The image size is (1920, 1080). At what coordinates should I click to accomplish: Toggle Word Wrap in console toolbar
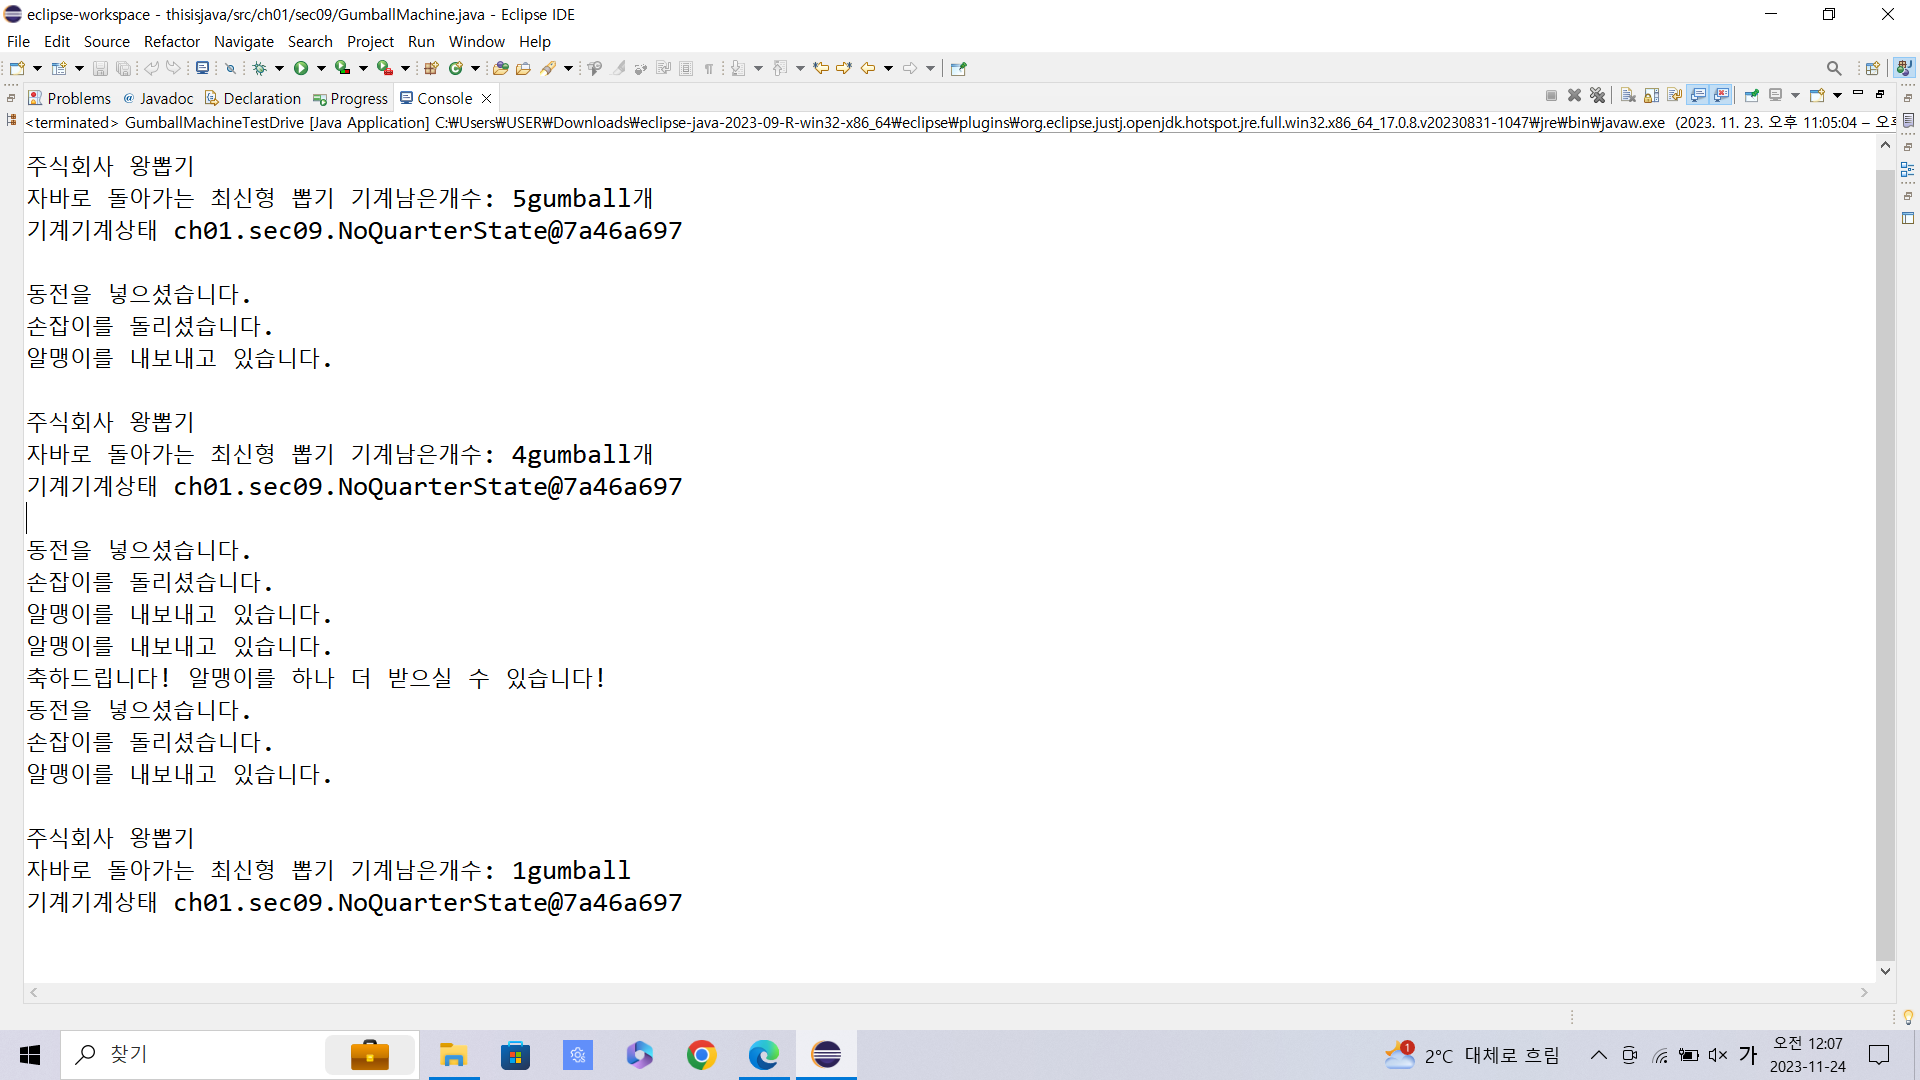[1674, 95]
